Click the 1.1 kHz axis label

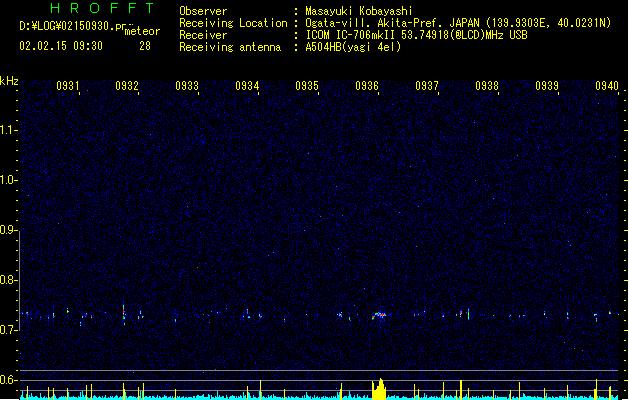point(8,130)
